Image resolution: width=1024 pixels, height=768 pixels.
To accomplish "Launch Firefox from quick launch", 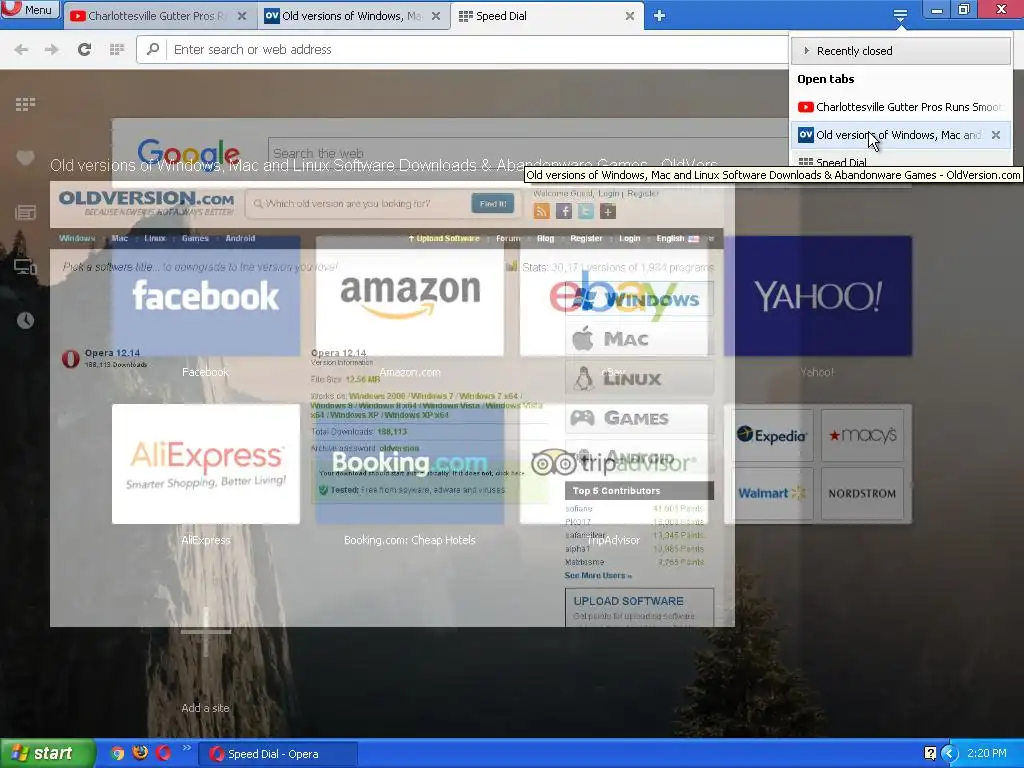I will click(140, 753).
